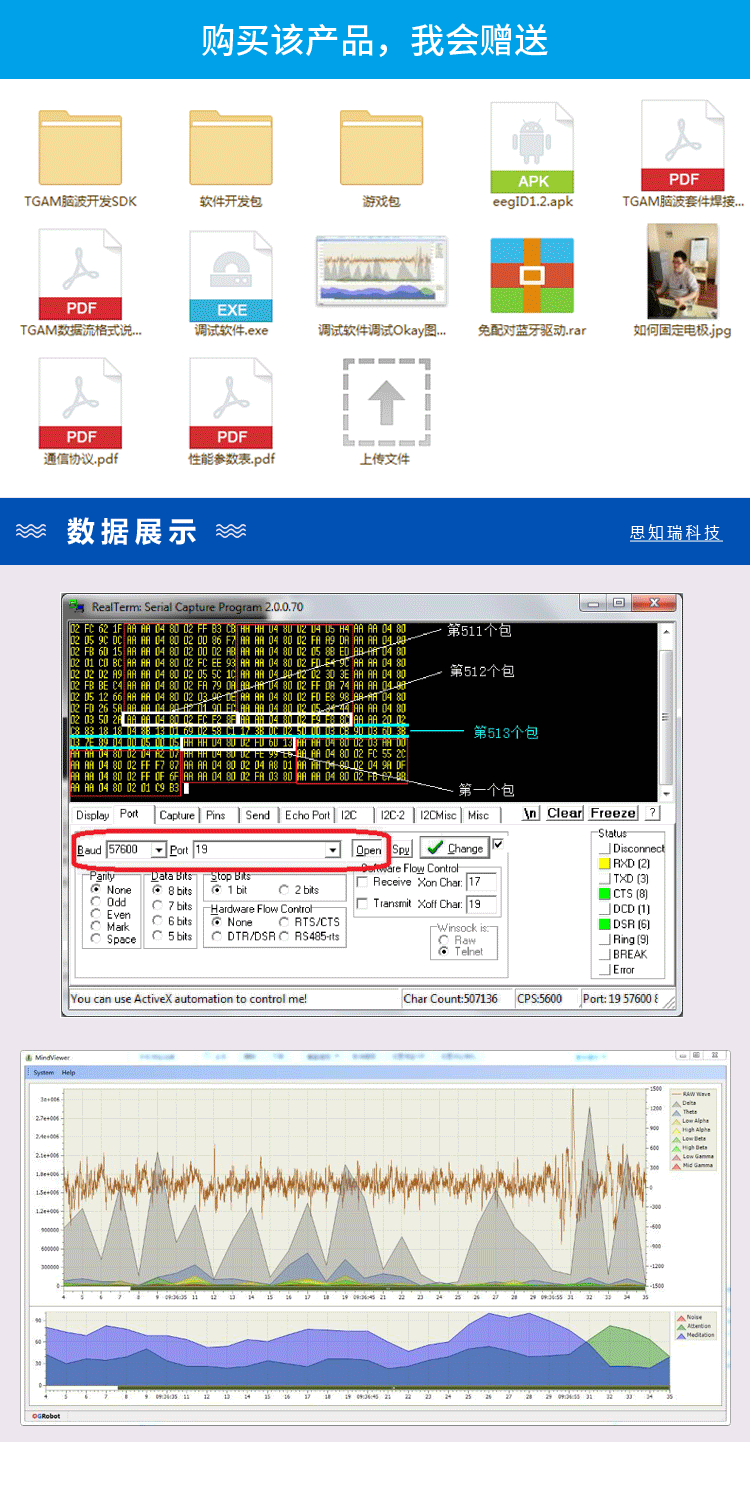Click the \n newline button

tap(531, 813)
